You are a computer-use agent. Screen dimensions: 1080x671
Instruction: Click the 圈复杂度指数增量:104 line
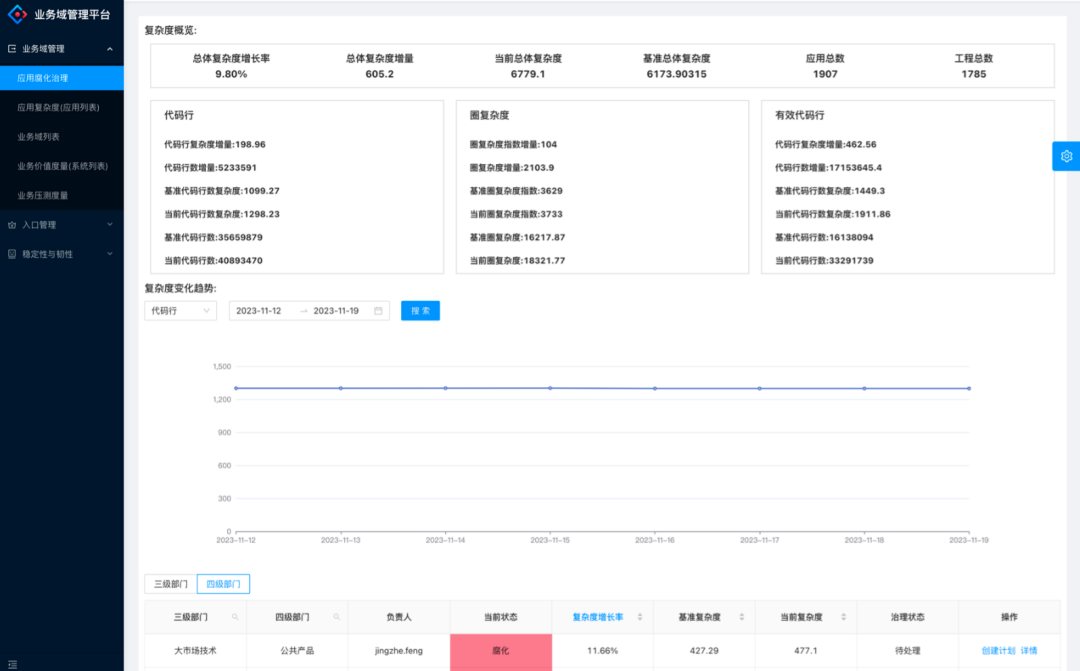(x=513, y=145)
